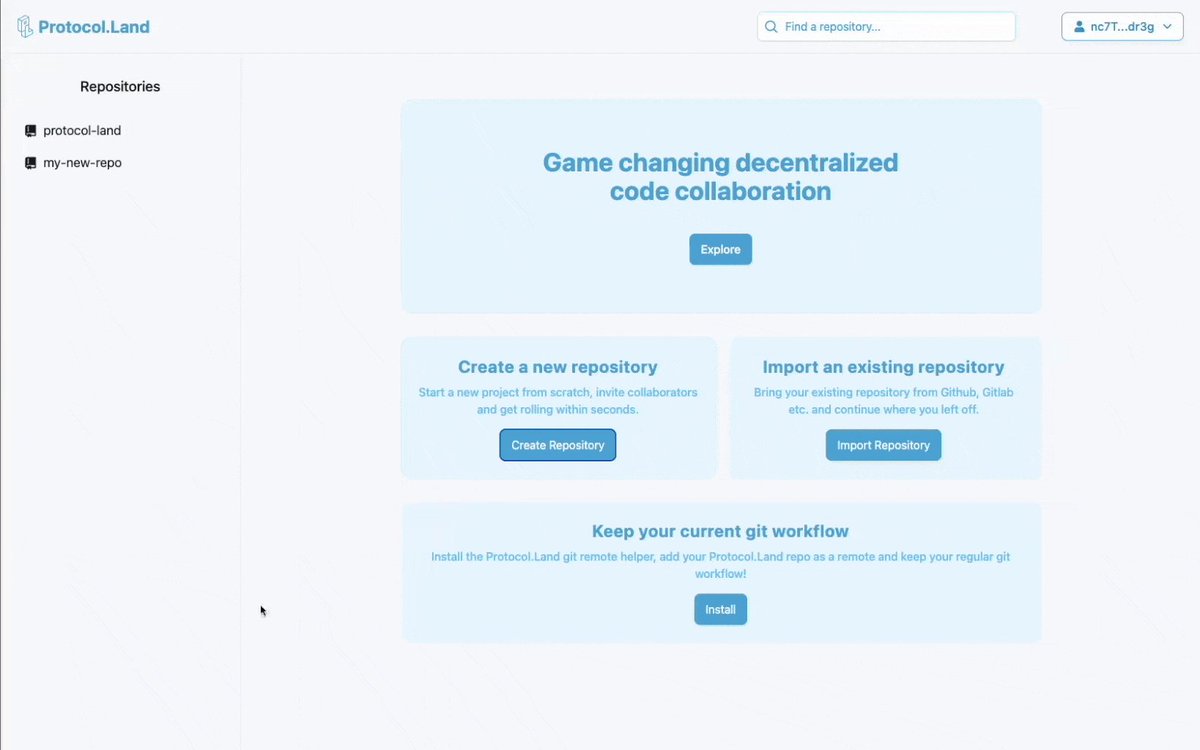This screenshot has width=1200, height=750.
Task: Click the Protocol.Land brand name
Action: (x=94, y=27)
